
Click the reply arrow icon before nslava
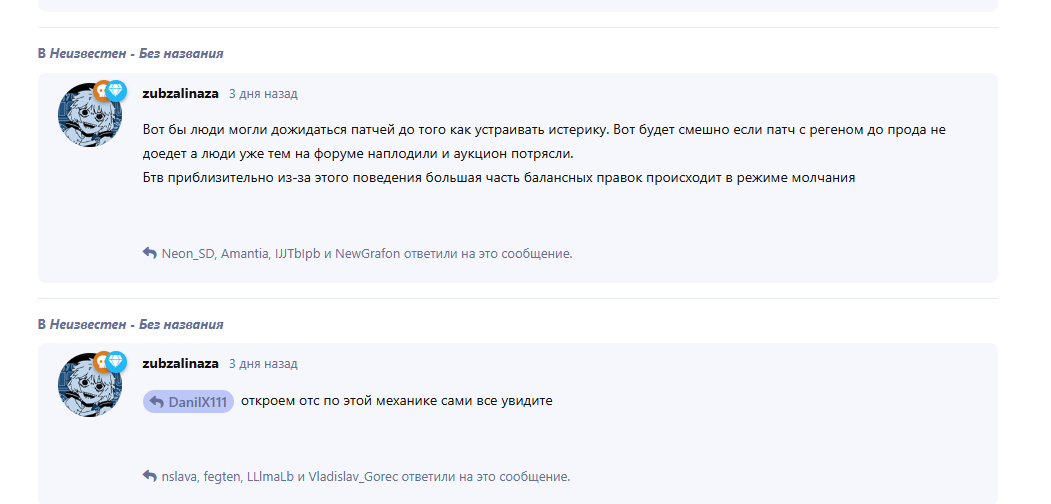coord(150,476)
